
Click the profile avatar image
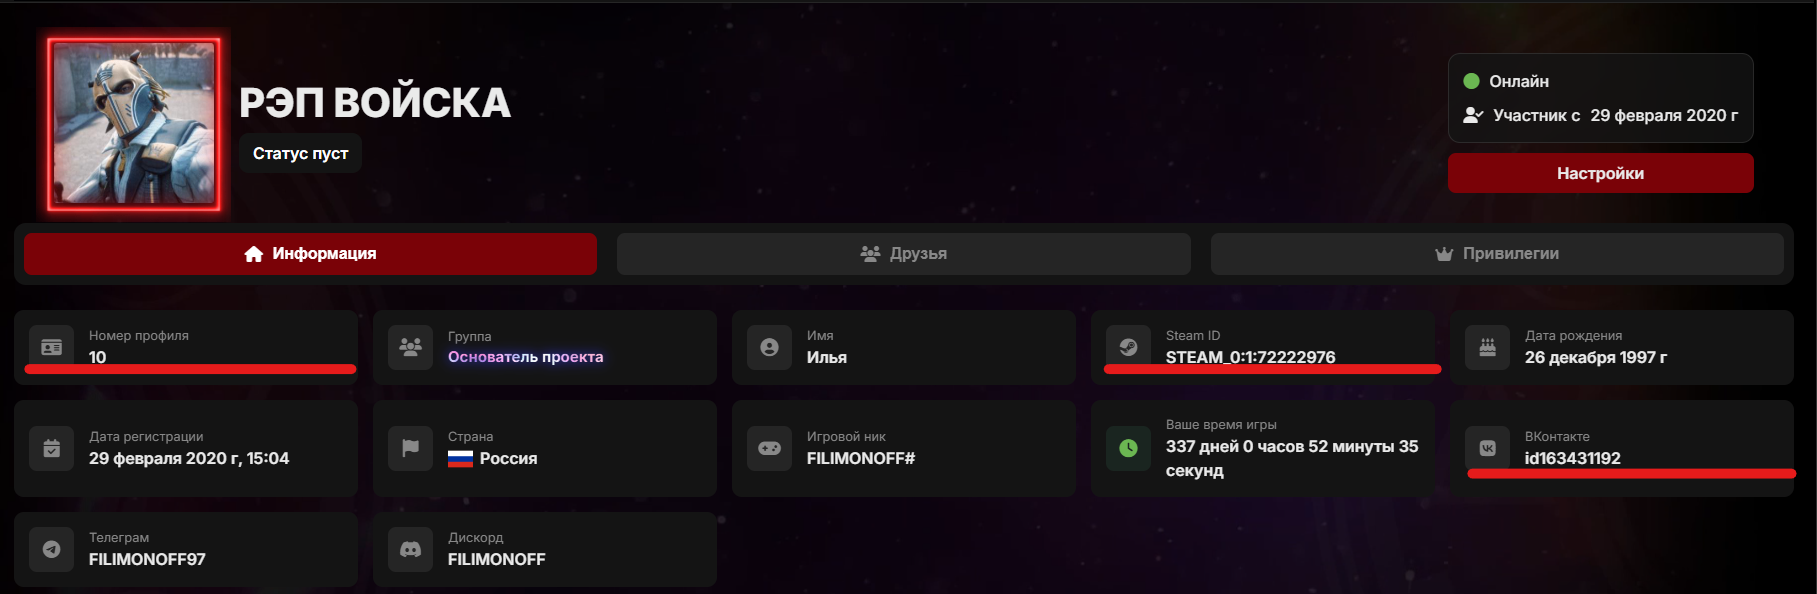click(134, 123)
